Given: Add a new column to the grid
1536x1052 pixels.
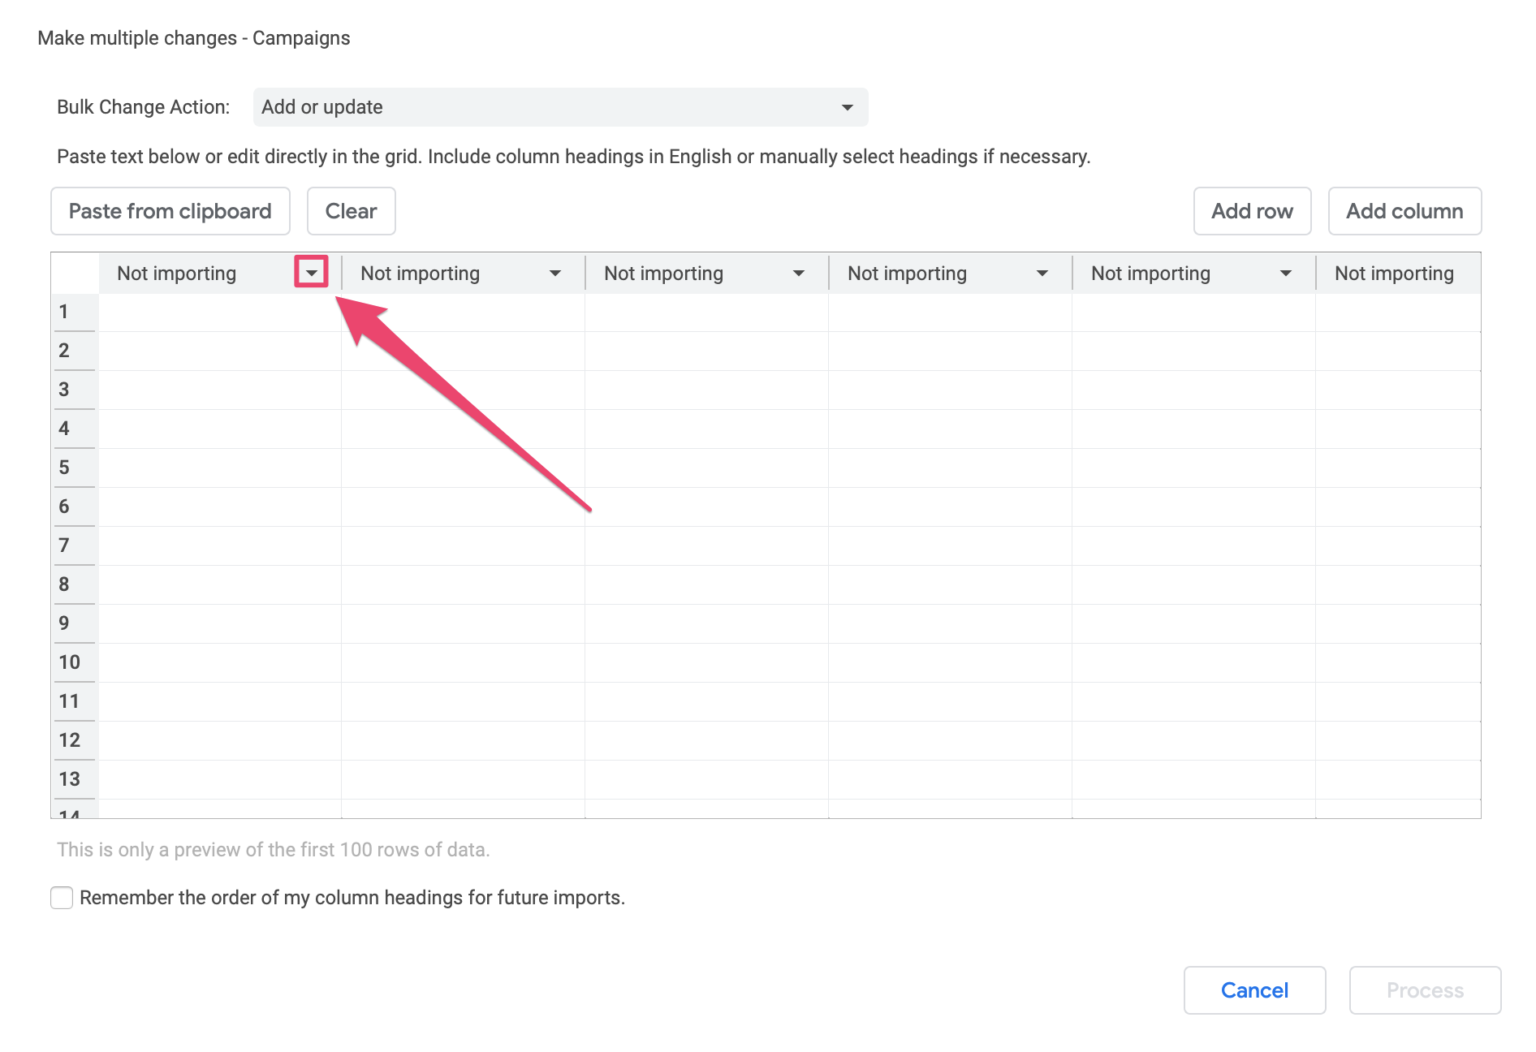Looking at the screenshot, I should coord(1404,211).
